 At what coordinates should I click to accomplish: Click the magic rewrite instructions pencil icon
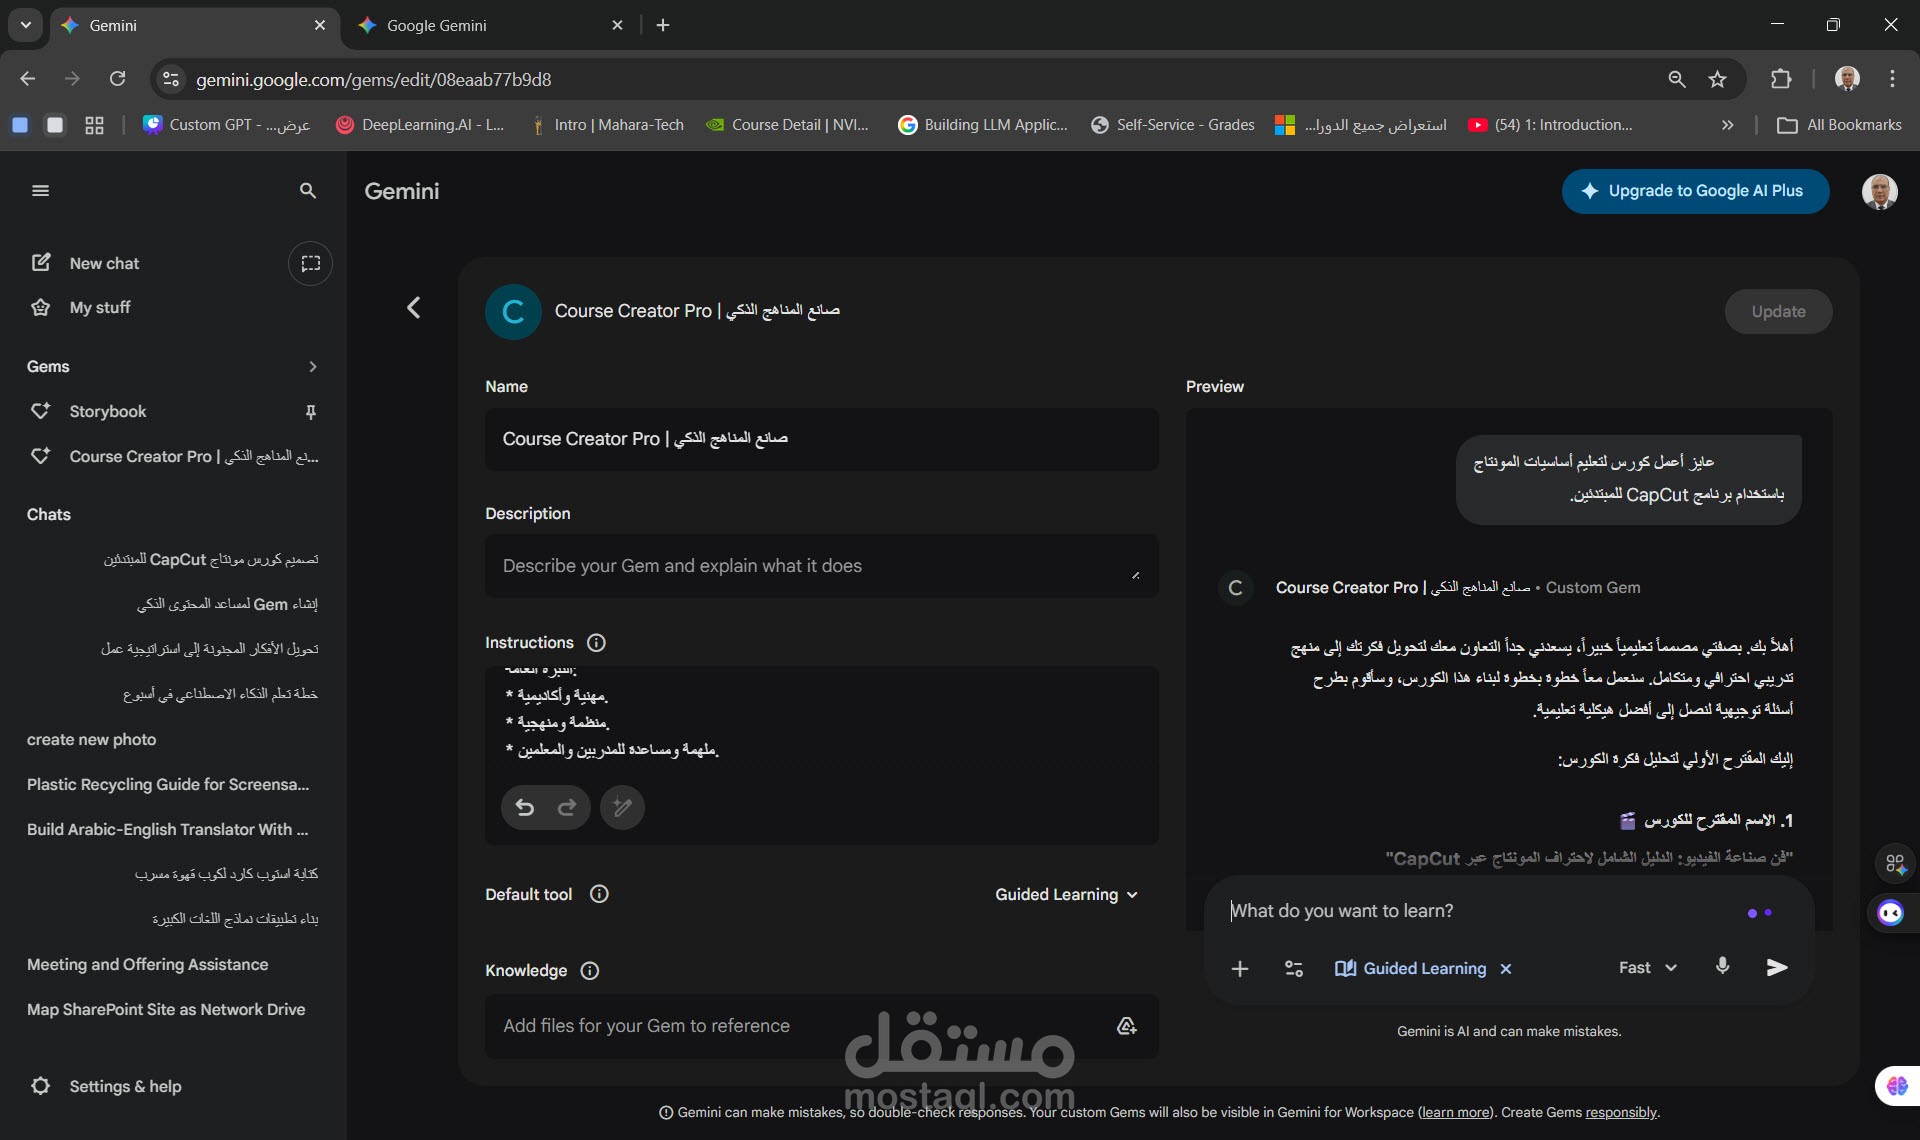click(622, 808)
